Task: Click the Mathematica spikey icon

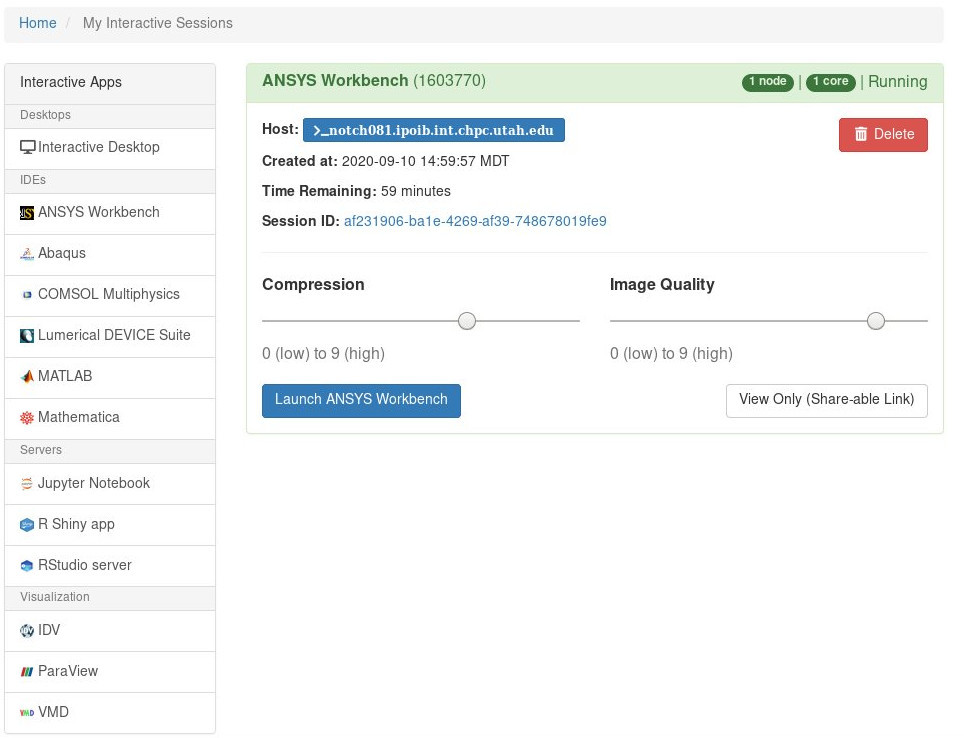Action: 27,418
